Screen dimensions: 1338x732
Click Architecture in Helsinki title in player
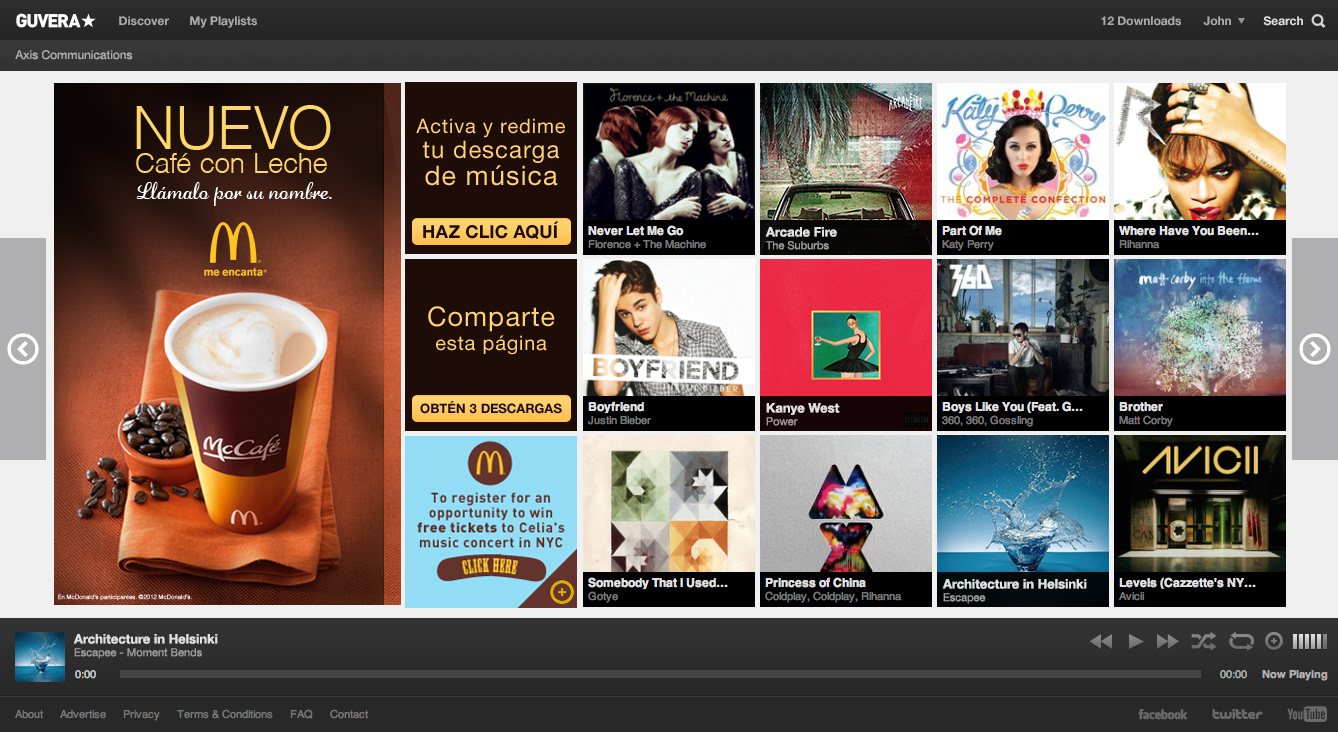(x=146, y=639)
